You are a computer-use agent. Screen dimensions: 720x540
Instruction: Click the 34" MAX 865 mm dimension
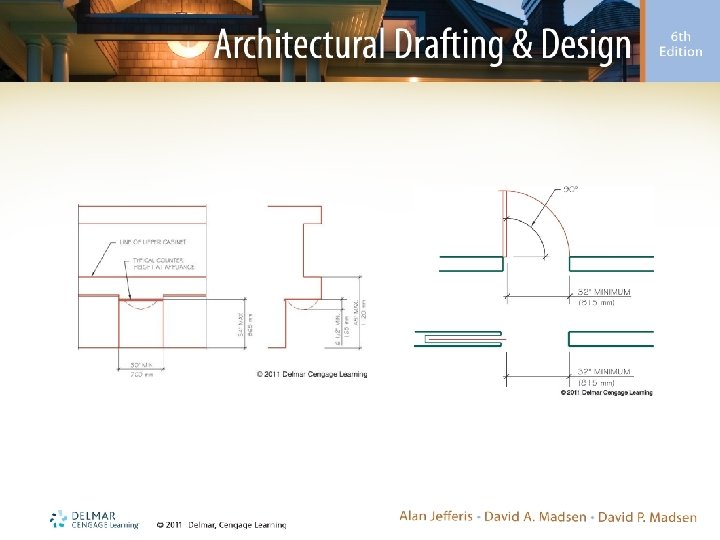tap(245, 325)
